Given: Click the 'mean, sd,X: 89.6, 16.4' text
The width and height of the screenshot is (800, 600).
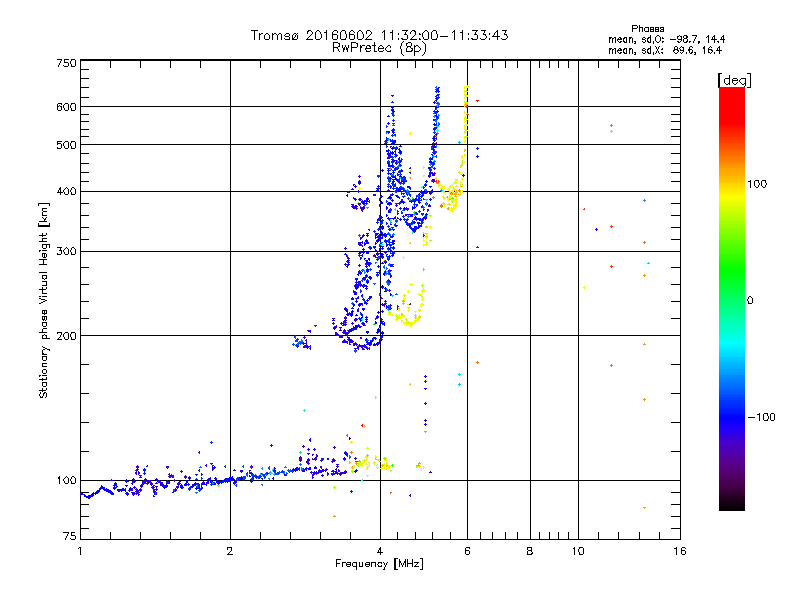Looking at the screenshot, I should pyautogui.click(x=665, y=50).
